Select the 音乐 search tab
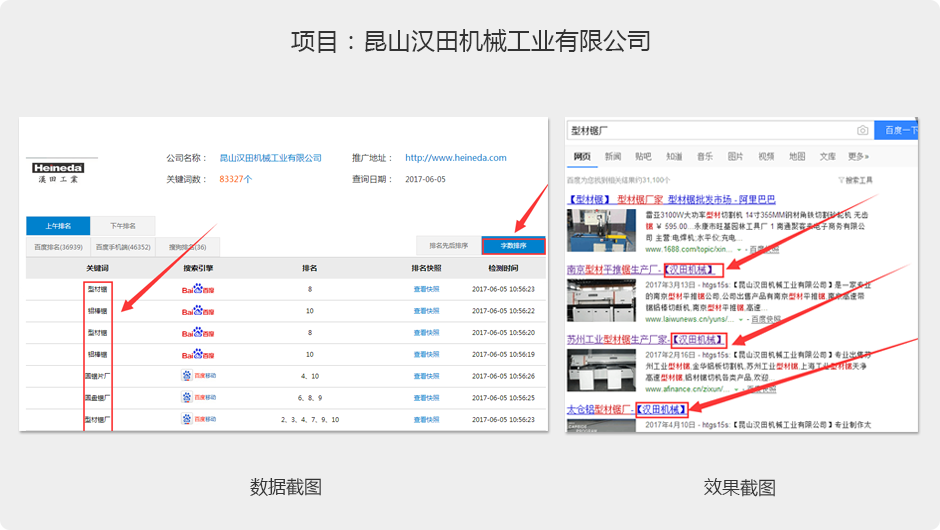 tap(705, 156)
